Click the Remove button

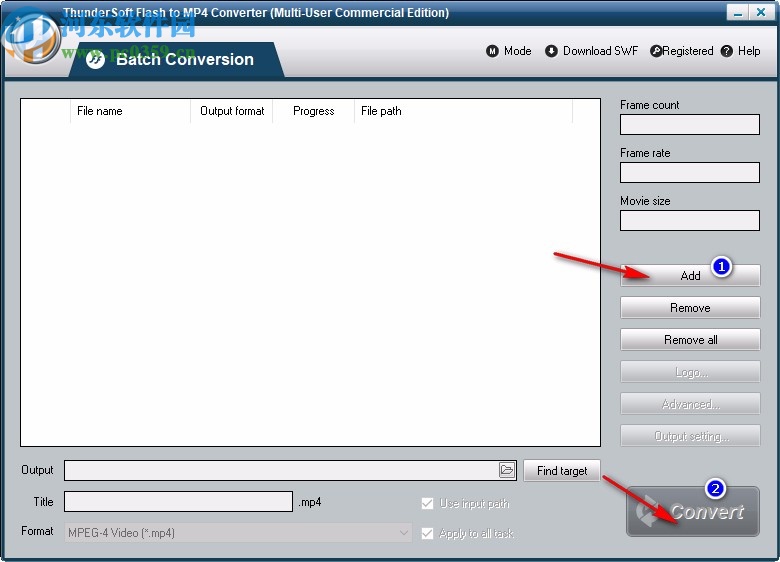(x=690, y=308)
